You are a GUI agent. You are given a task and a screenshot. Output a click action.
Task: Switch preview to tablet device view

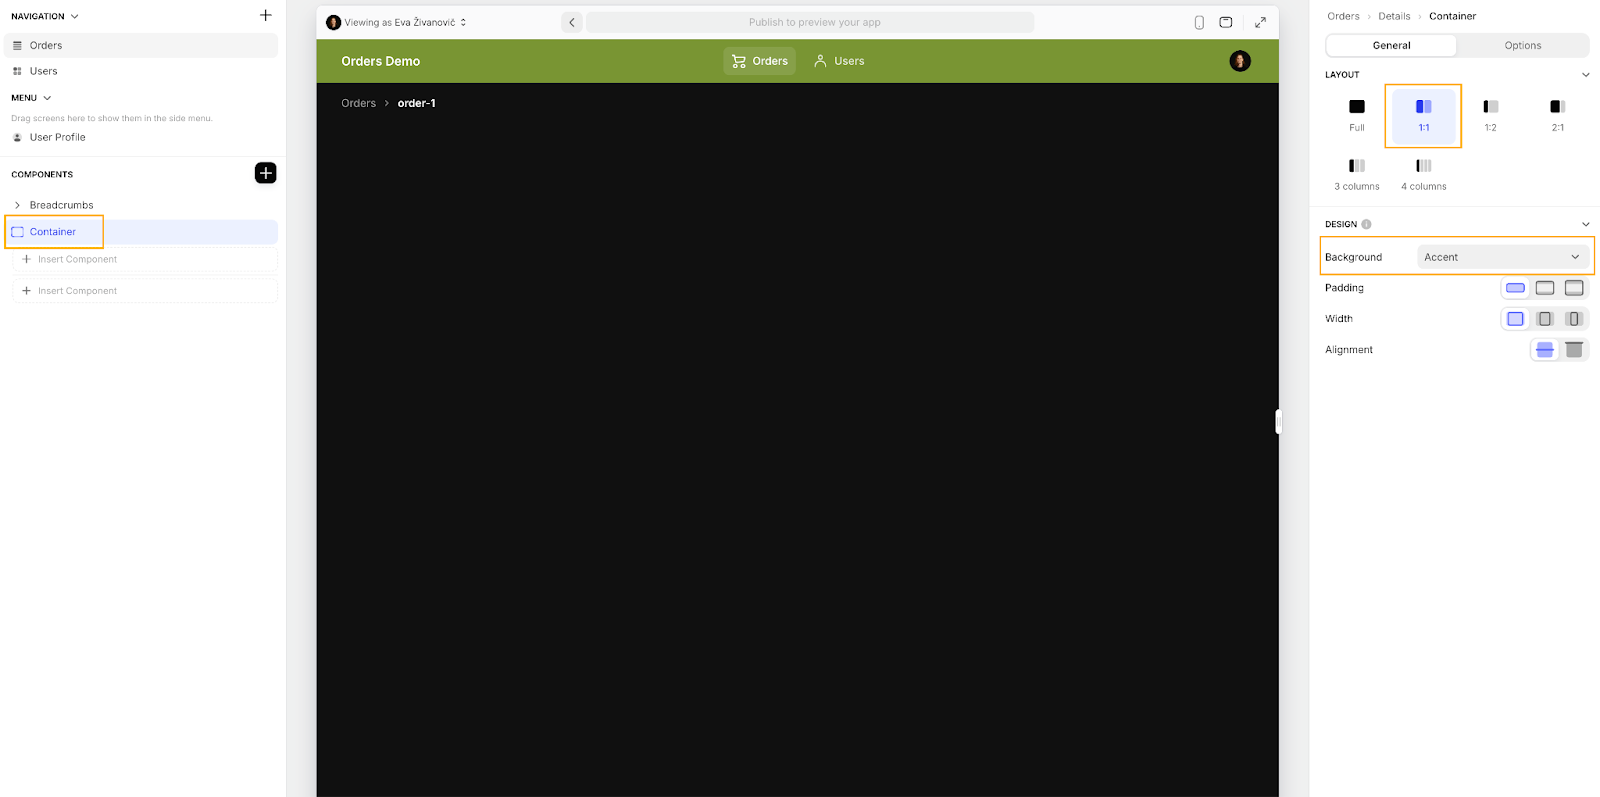[1226, 22]
